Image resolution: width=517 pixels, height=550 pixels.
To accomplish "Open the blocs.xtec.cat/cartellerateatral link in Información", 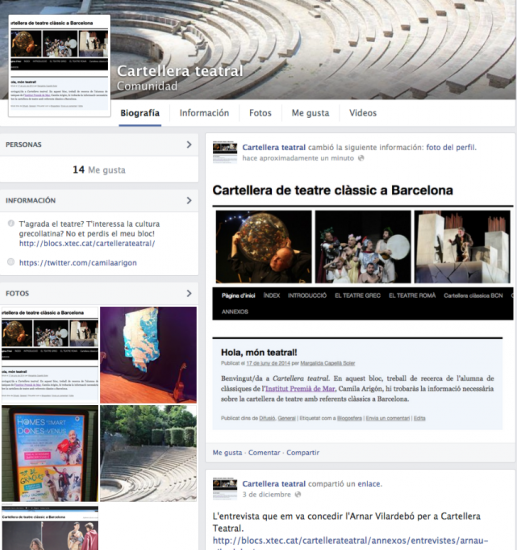I will 87,243.
